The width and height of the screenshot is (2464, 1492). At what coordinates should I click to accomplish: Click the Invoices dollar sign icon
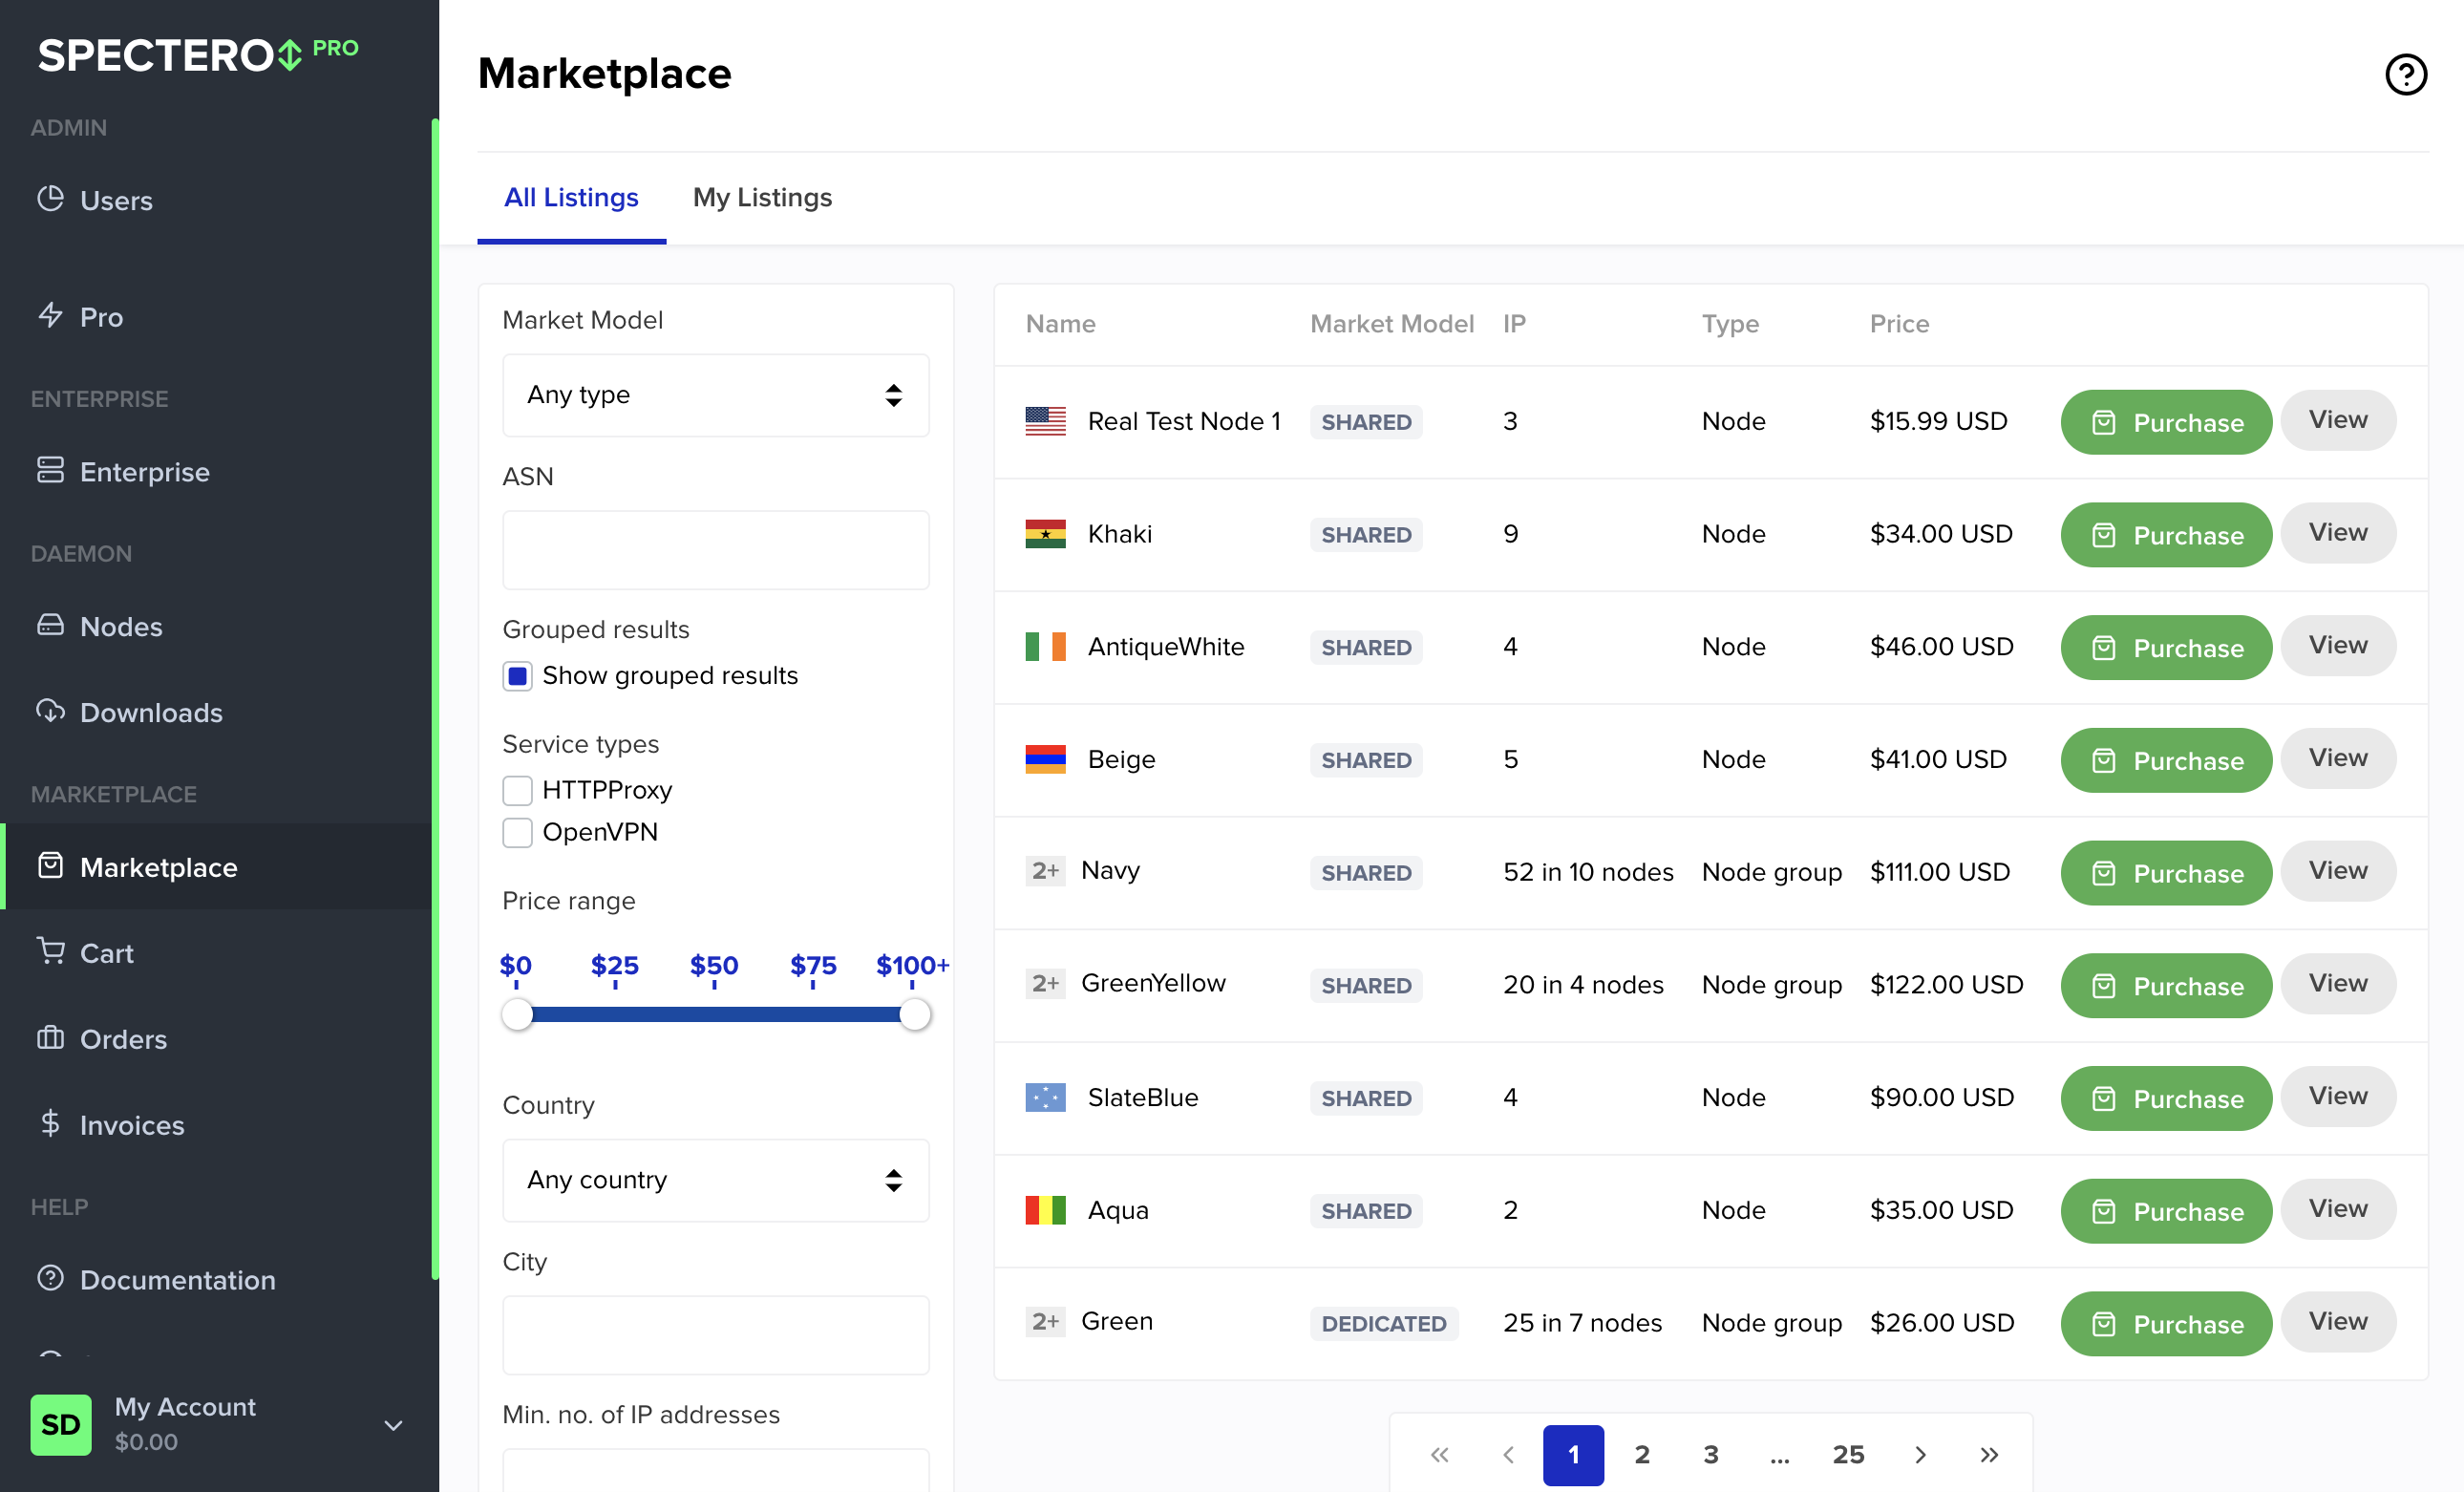[x=50, y=1123]
